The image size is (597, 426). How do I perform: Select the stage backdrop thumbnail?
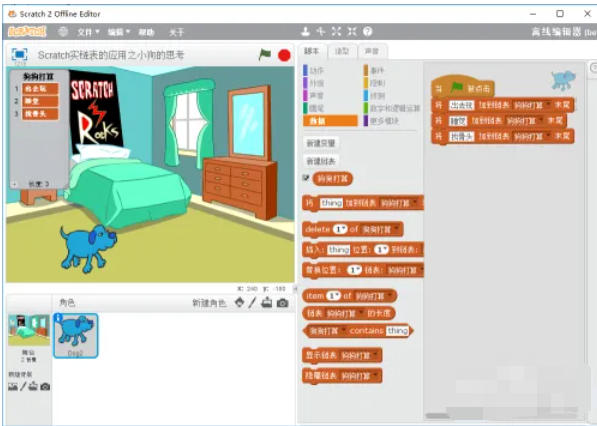[29, 330]
